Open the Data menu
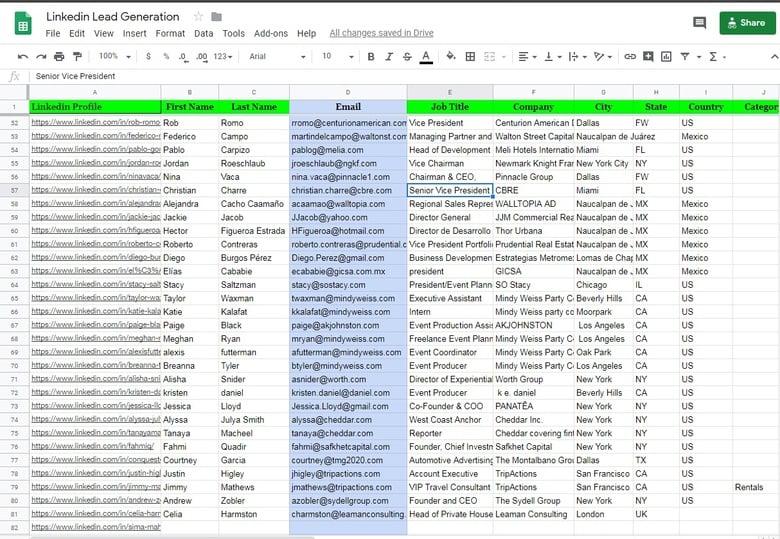The height and width of the screenshot is (539, 780). coord(203,33)
